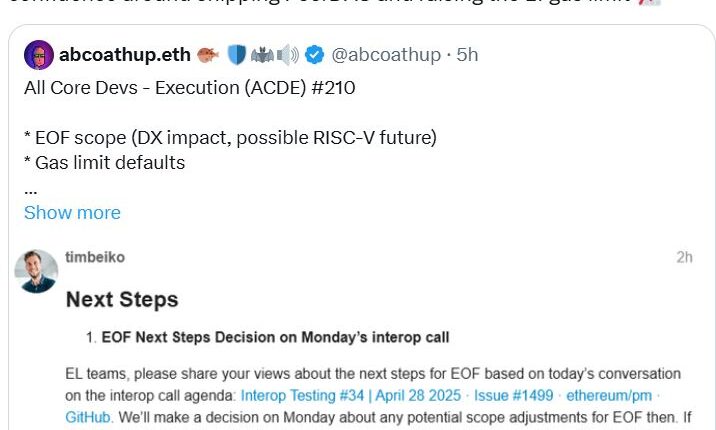Open the 2h post timestamp

pyautogui.click(x=684, y=257)
